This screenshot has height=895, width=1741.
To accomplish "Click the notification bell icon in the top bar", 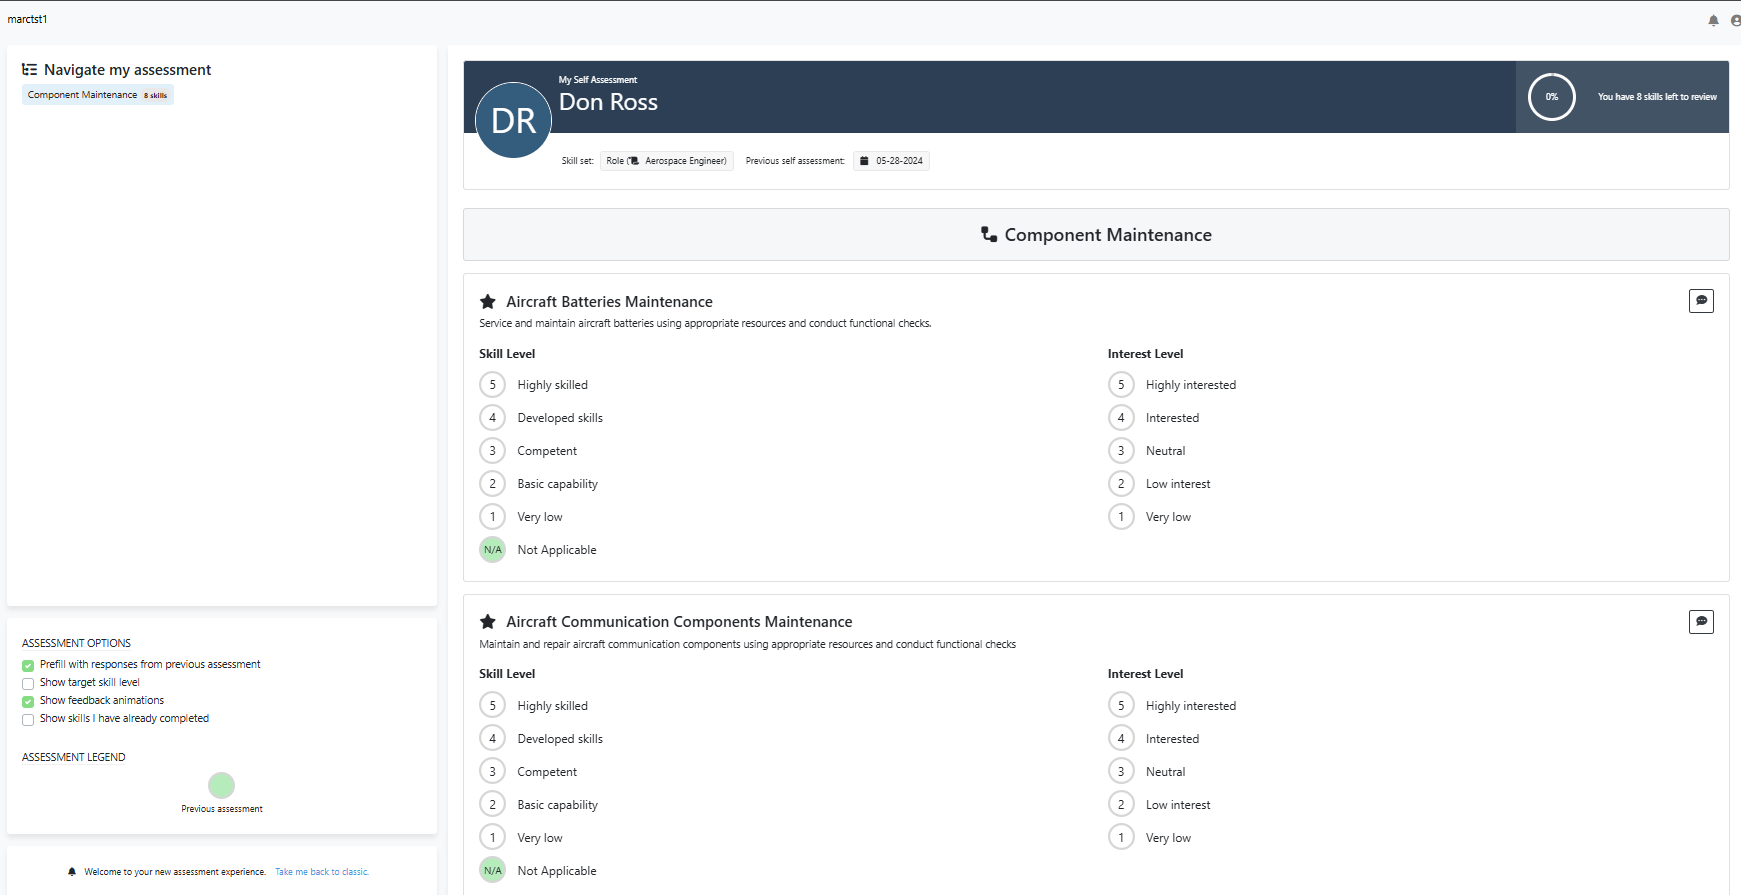I will point(1713,20).
